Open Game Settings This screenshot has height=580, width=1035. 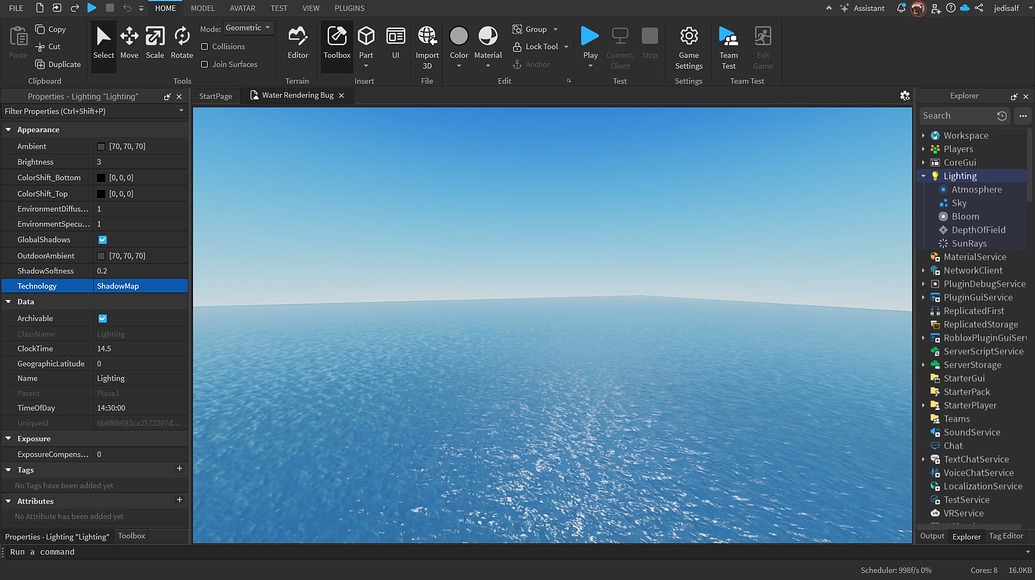688,48
